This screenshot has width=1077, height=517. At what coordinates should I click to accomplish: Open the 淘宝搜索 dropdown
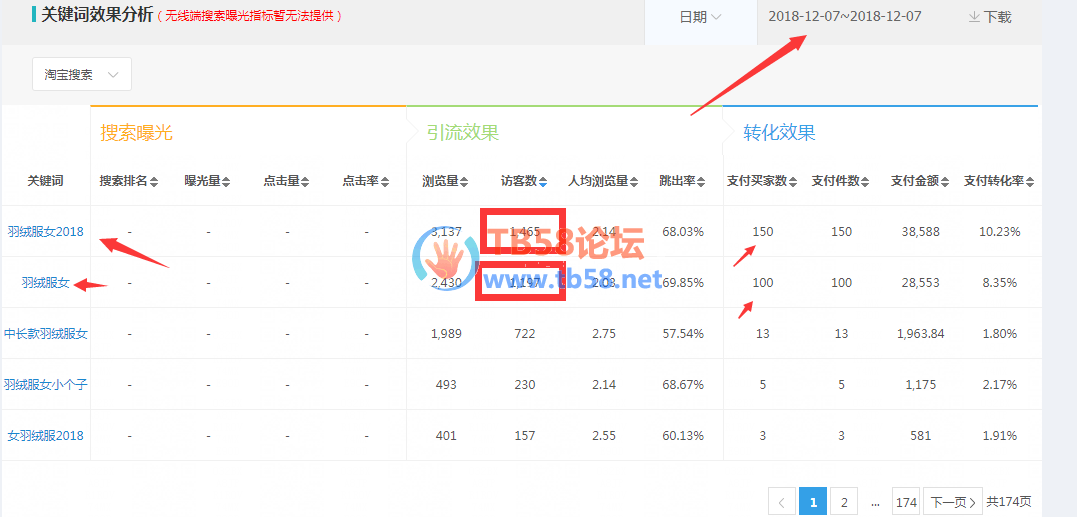pos(82,75)
